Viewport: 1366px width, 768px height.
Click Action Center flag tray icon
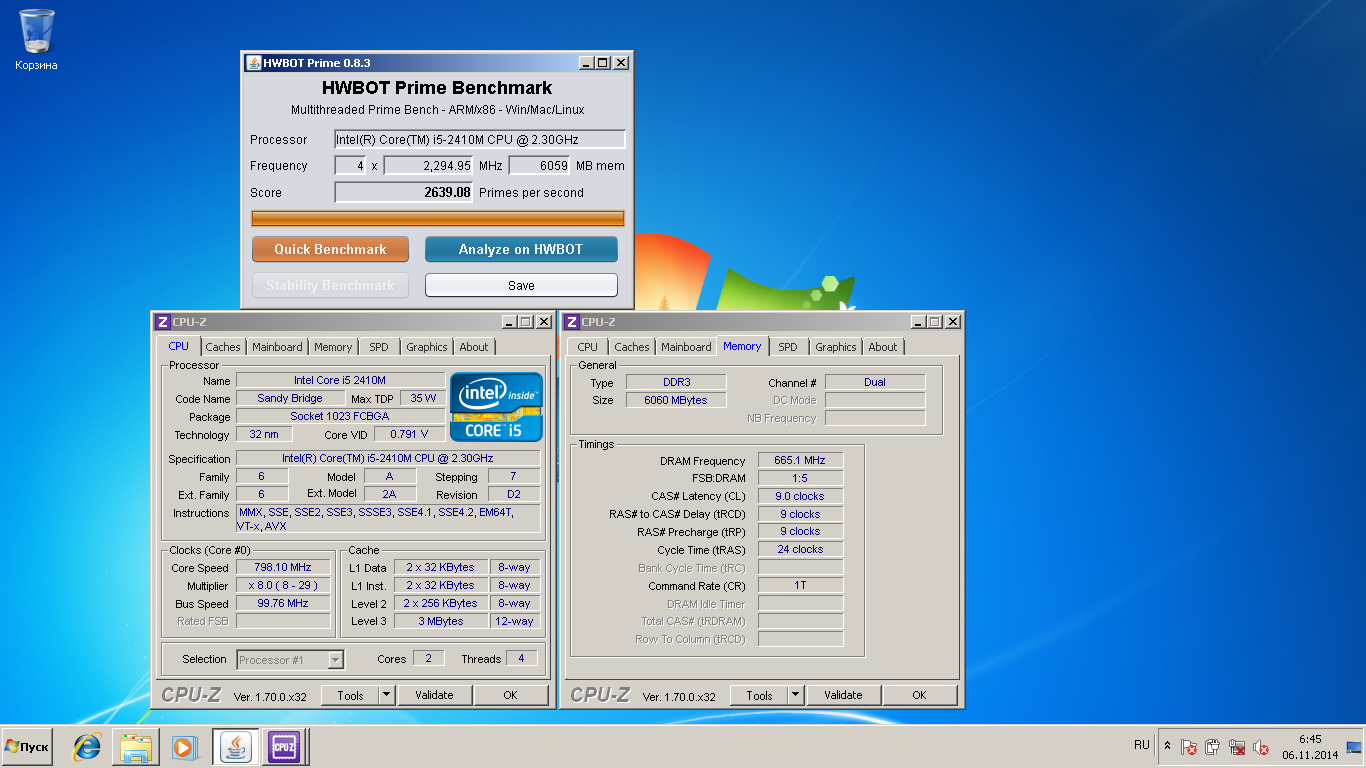(1189, 747)
